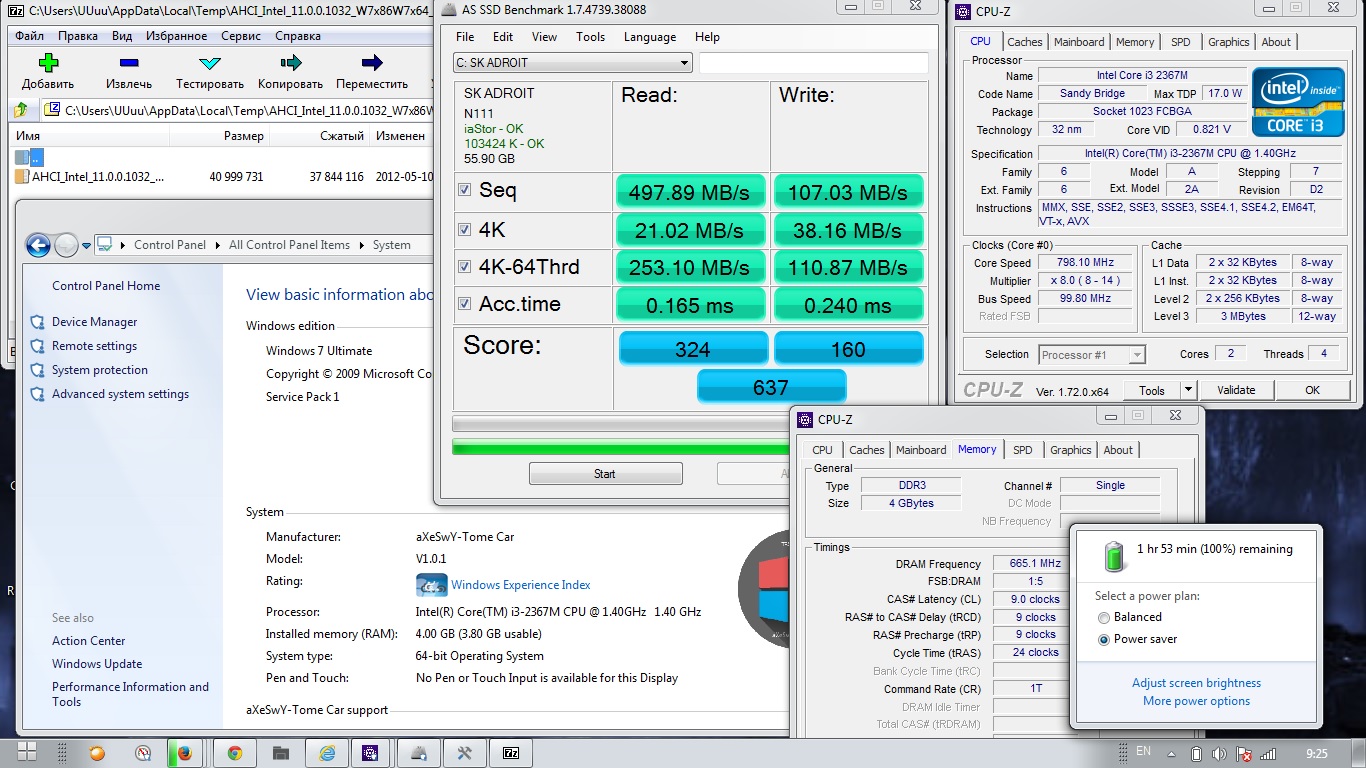Viewport: 1366px width, 768px height.
Task: Open the More power options link
Action: (1196, 701)
